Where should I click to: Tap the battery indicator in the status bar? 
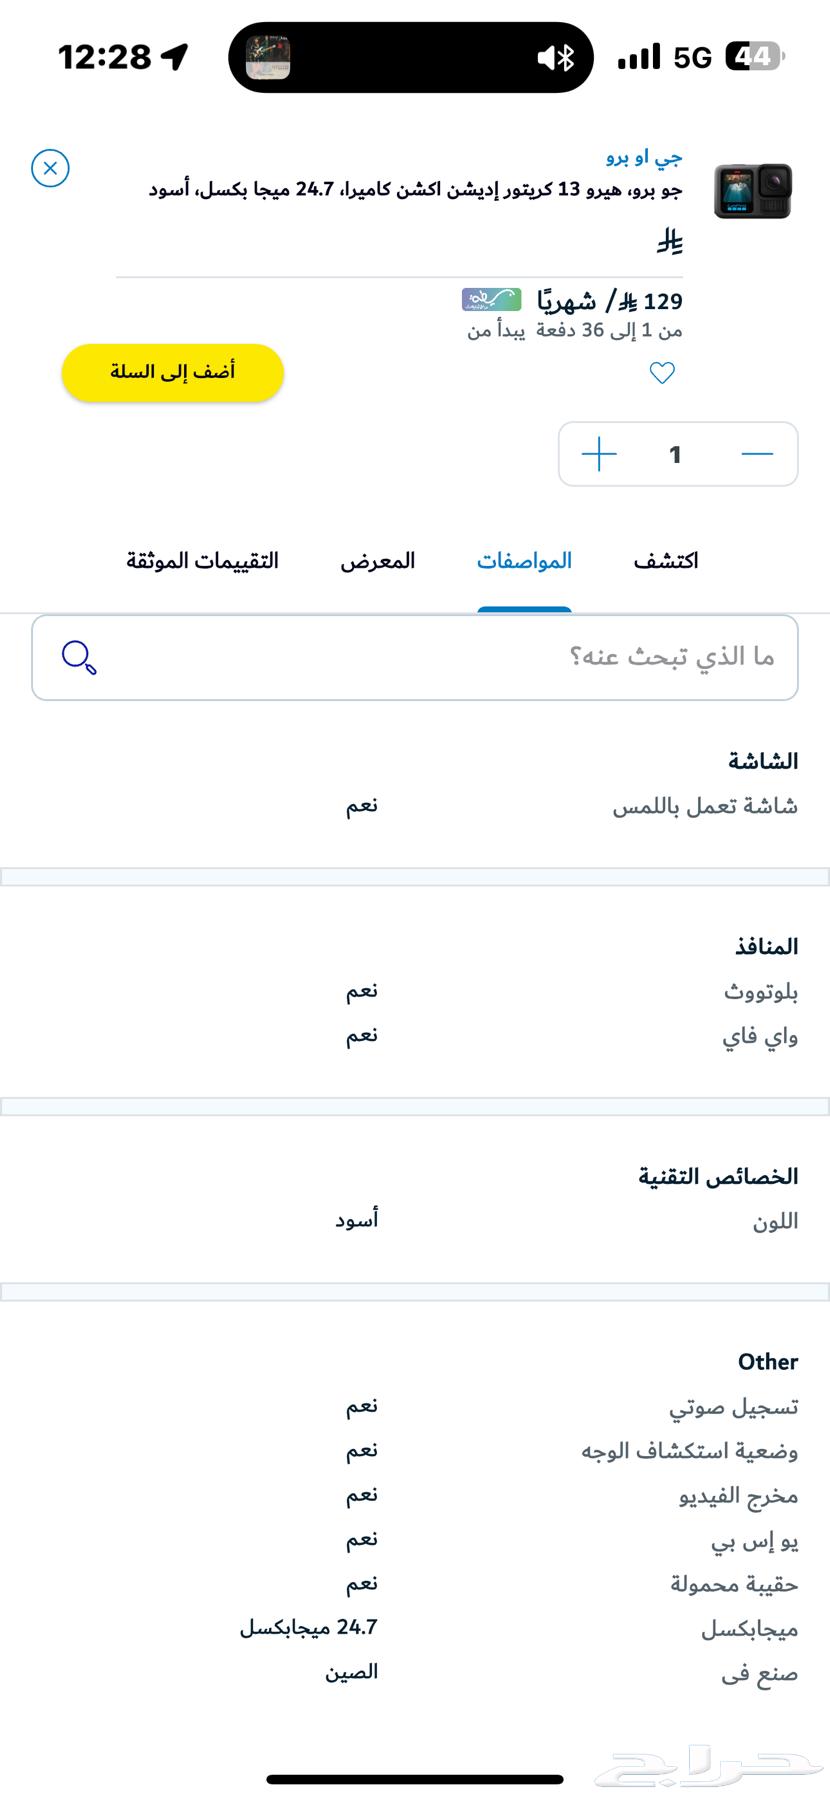tap(754, 57)
